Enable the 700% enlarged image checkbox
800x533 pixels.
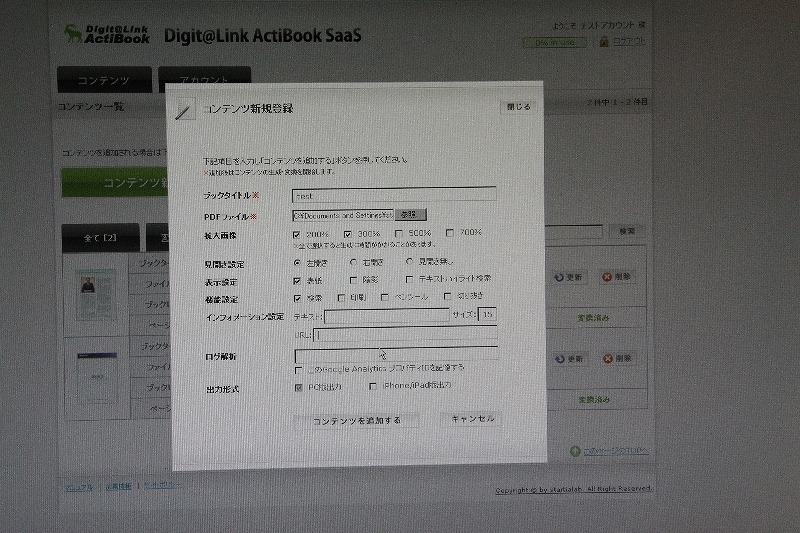click(x=449, y=233)
